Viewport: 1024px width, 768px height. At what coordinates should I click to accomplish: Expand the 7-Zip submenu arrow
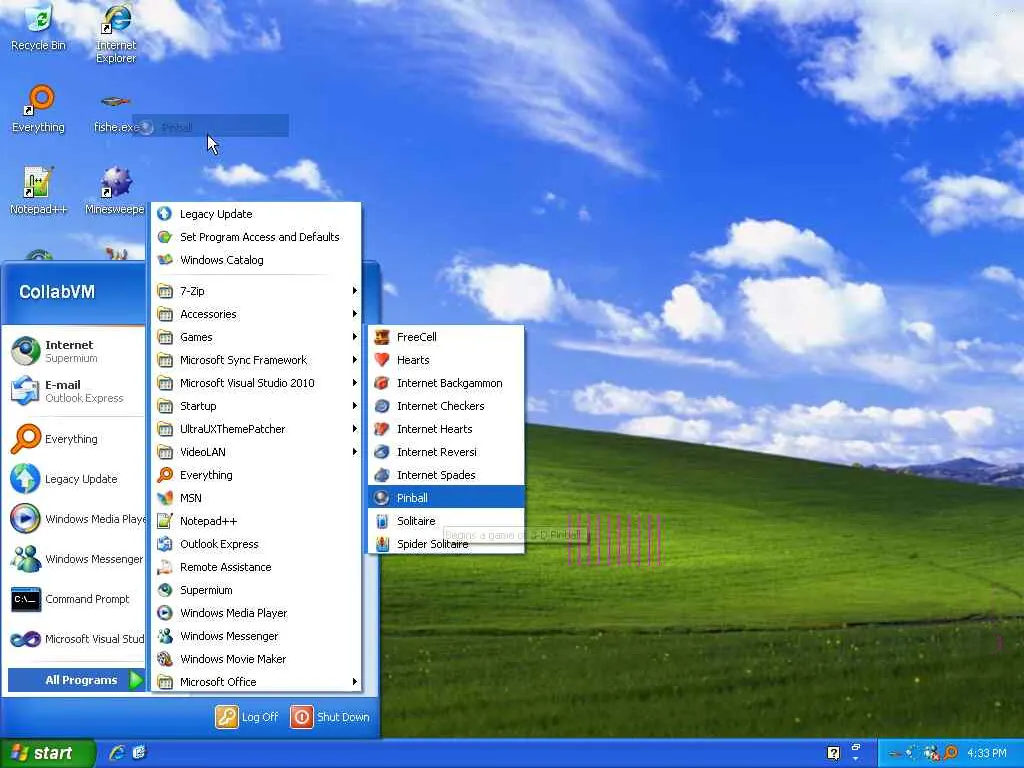pyautogui.click(x=355, y=291)
